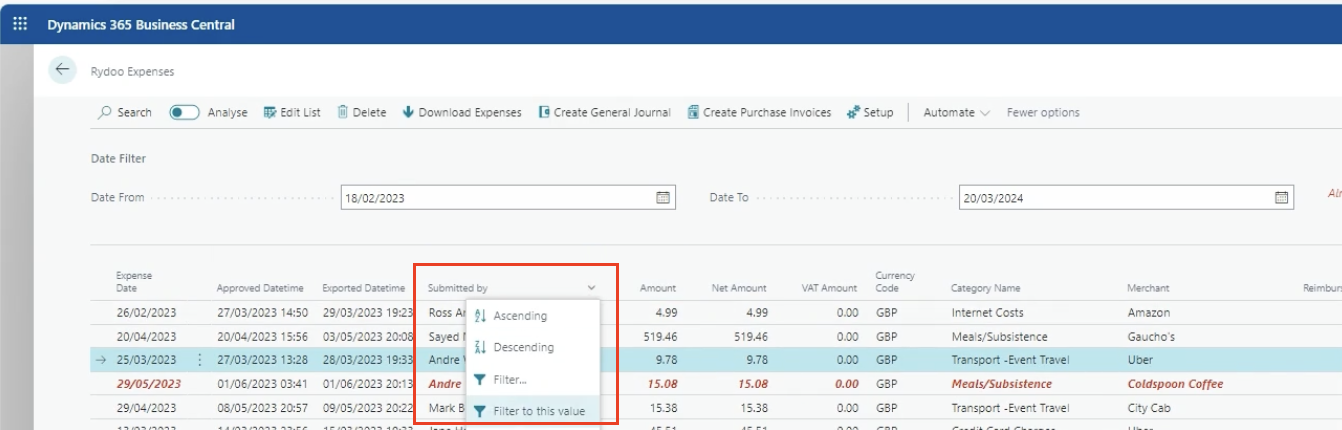
Task: Click the Category Name column header
Action: 985,288
